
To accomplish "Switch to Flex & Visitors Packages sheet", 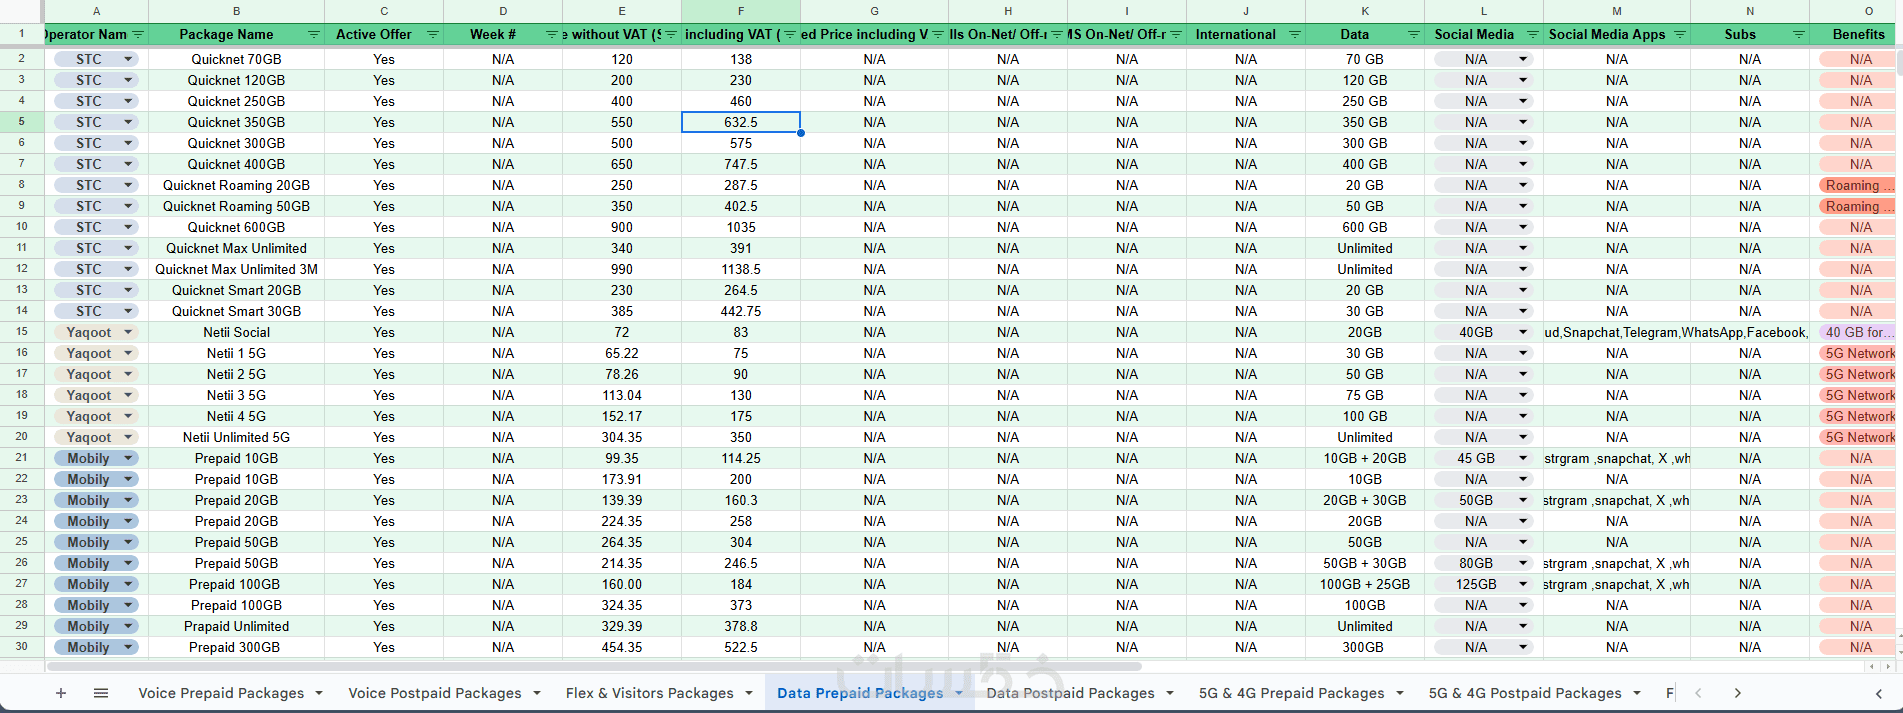I will pos(650,693).
